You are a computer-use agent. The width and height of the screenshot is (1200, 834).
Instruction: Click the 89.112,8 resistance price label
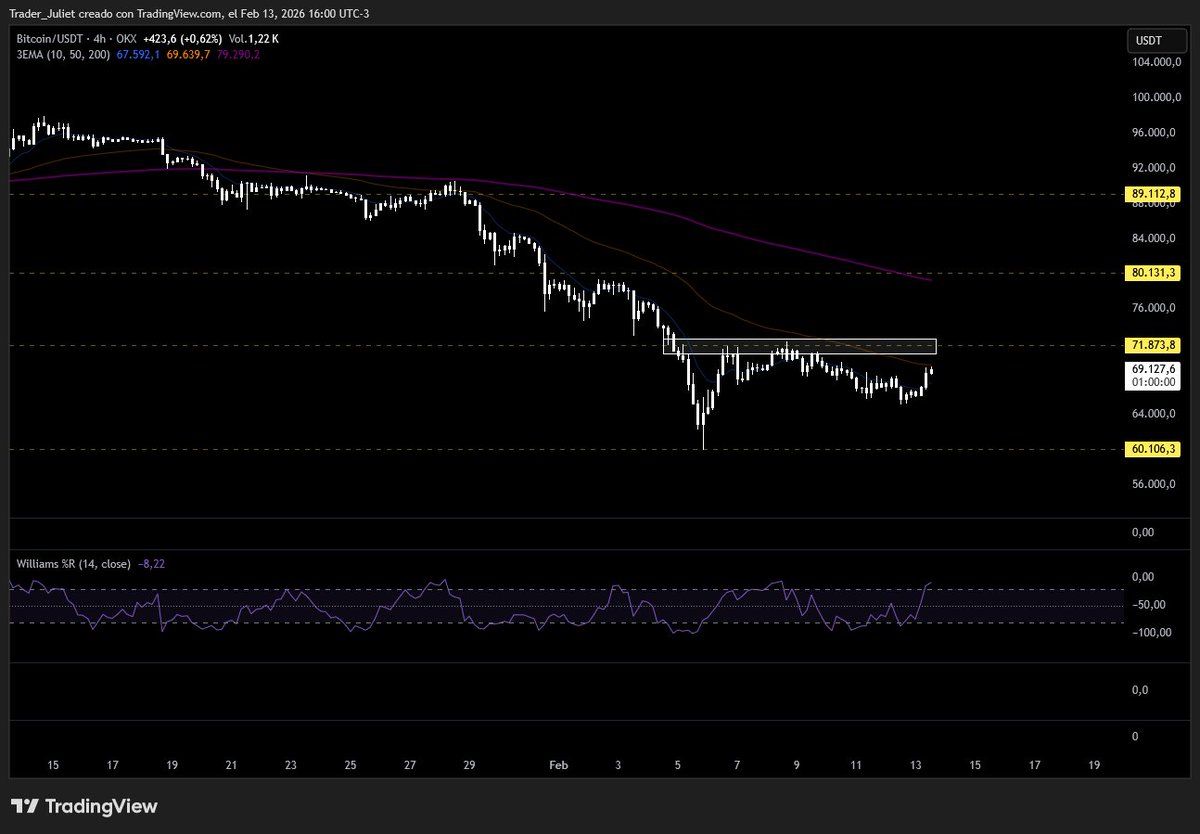1151,194
